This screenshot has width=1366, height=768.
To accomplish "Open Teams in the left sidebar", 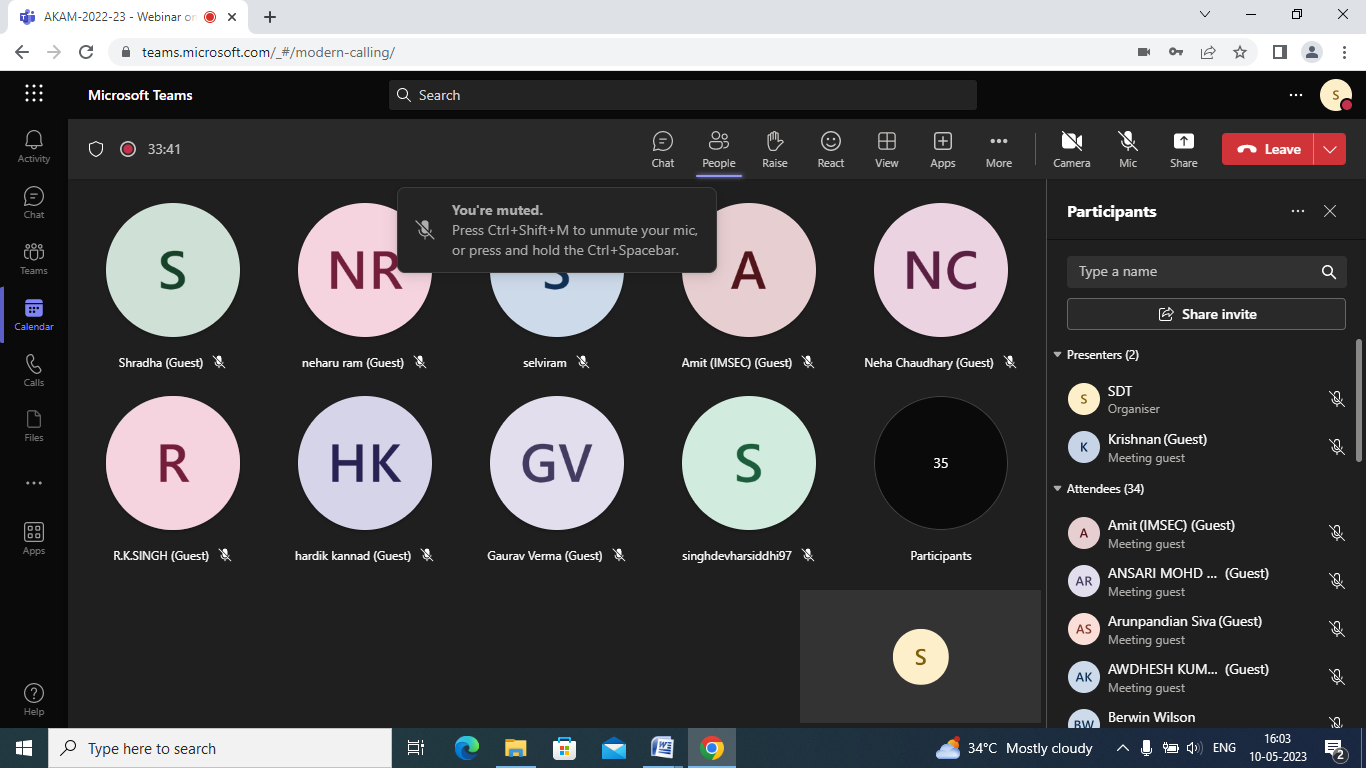I will [34, 258].
